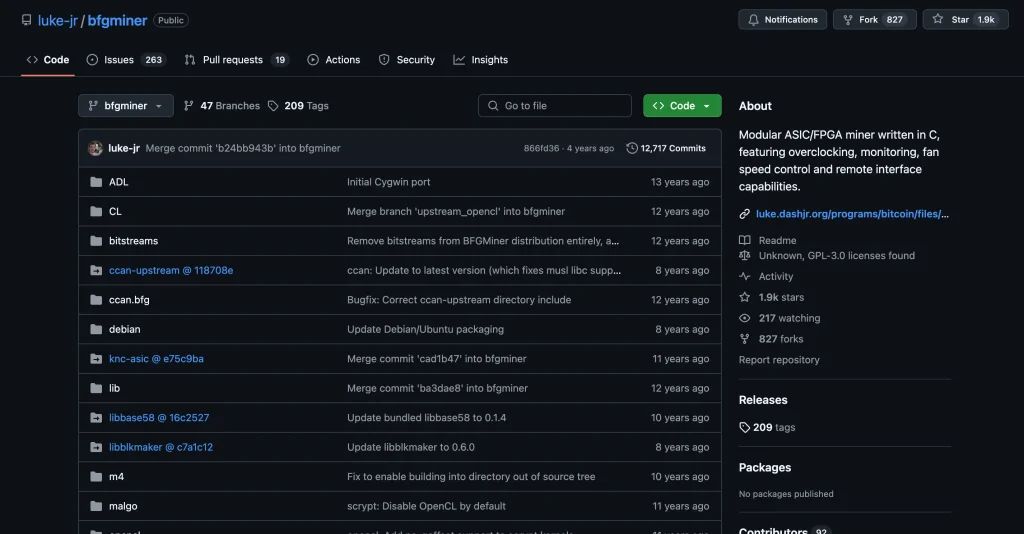
Task: View the Insights tab
Action: pyautogui.click(x=481, y=59)
